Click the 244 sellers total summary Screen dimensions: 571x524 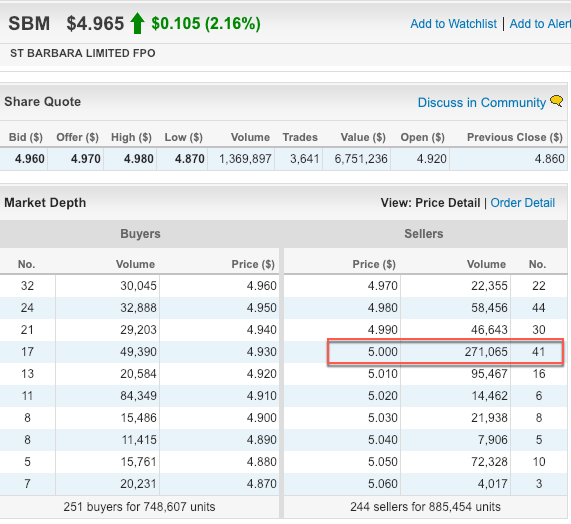pos(425,507)
